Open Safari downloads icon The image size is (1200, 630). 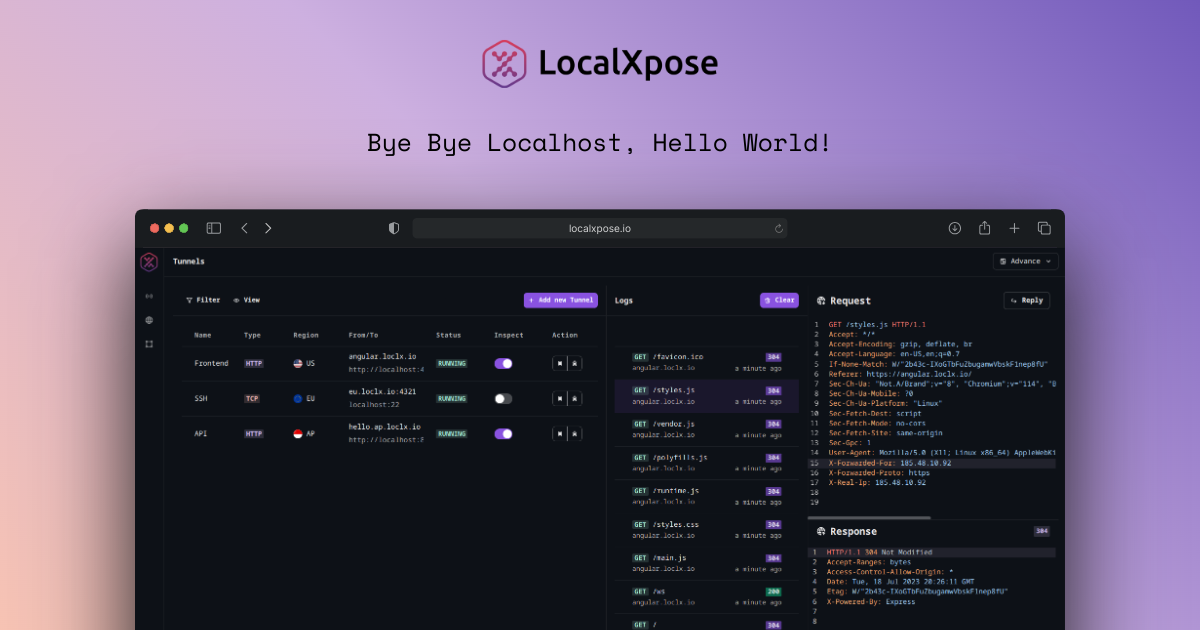[x=954, y=228]
